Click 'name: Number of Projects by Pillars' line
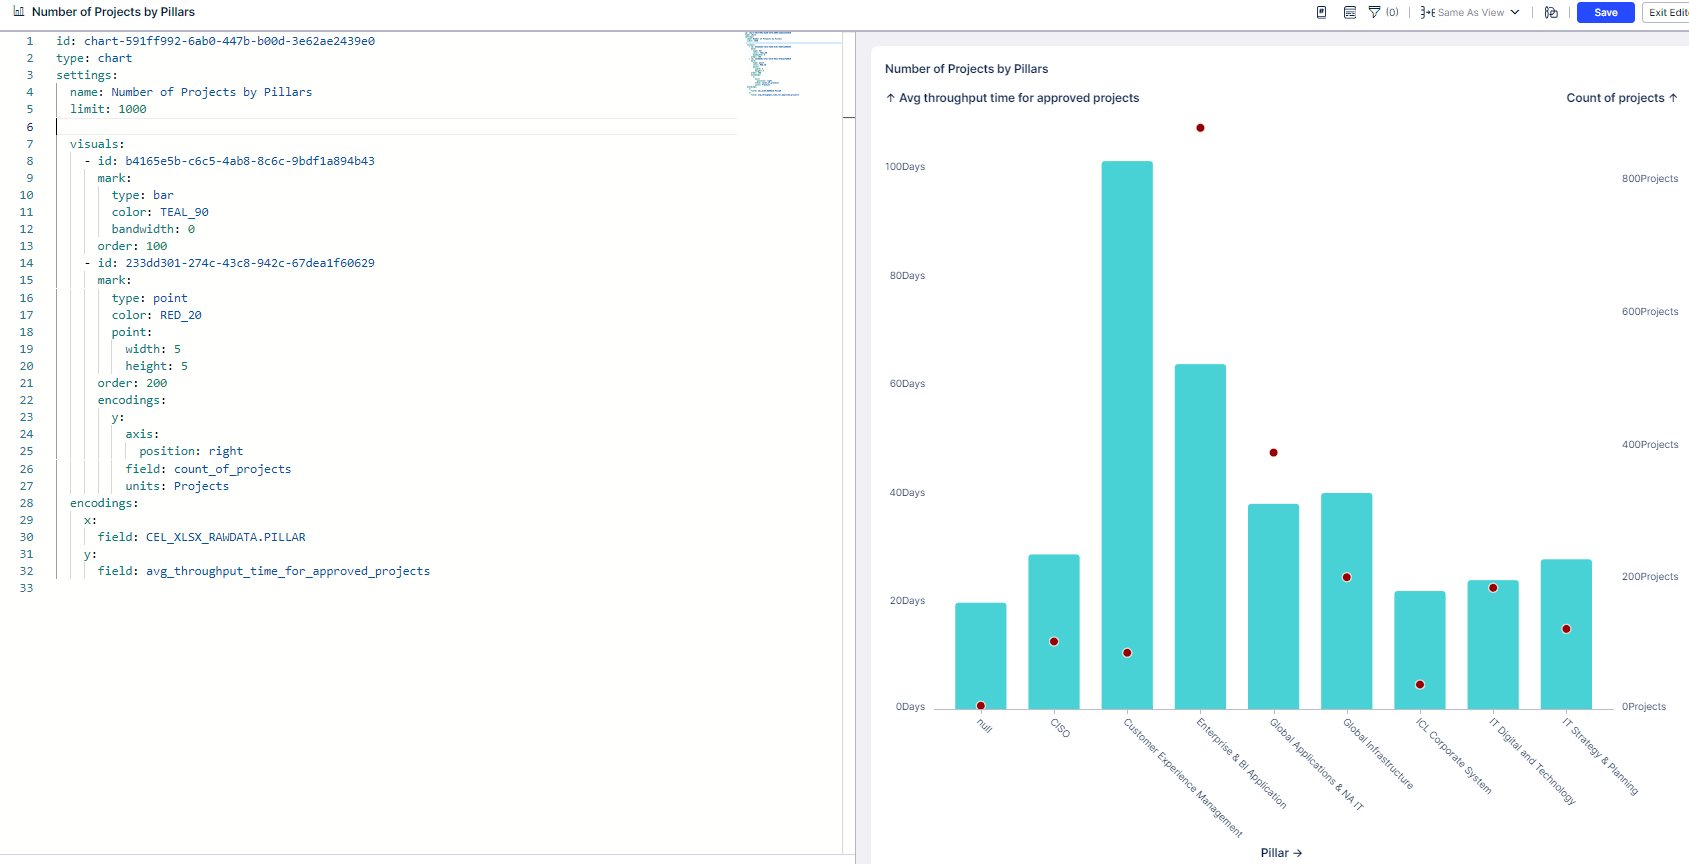 click(191, 92)
